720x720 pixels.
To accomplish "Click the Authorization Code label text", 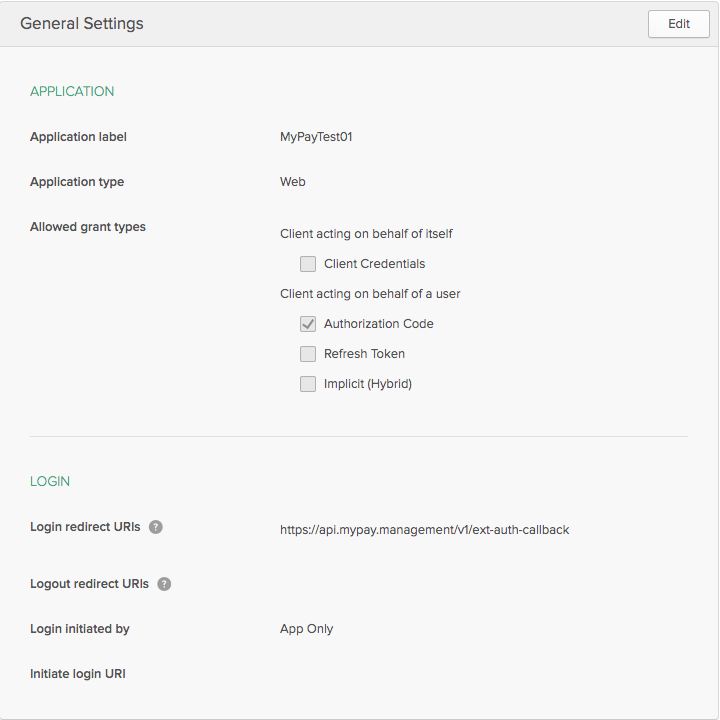I will 378,324.
